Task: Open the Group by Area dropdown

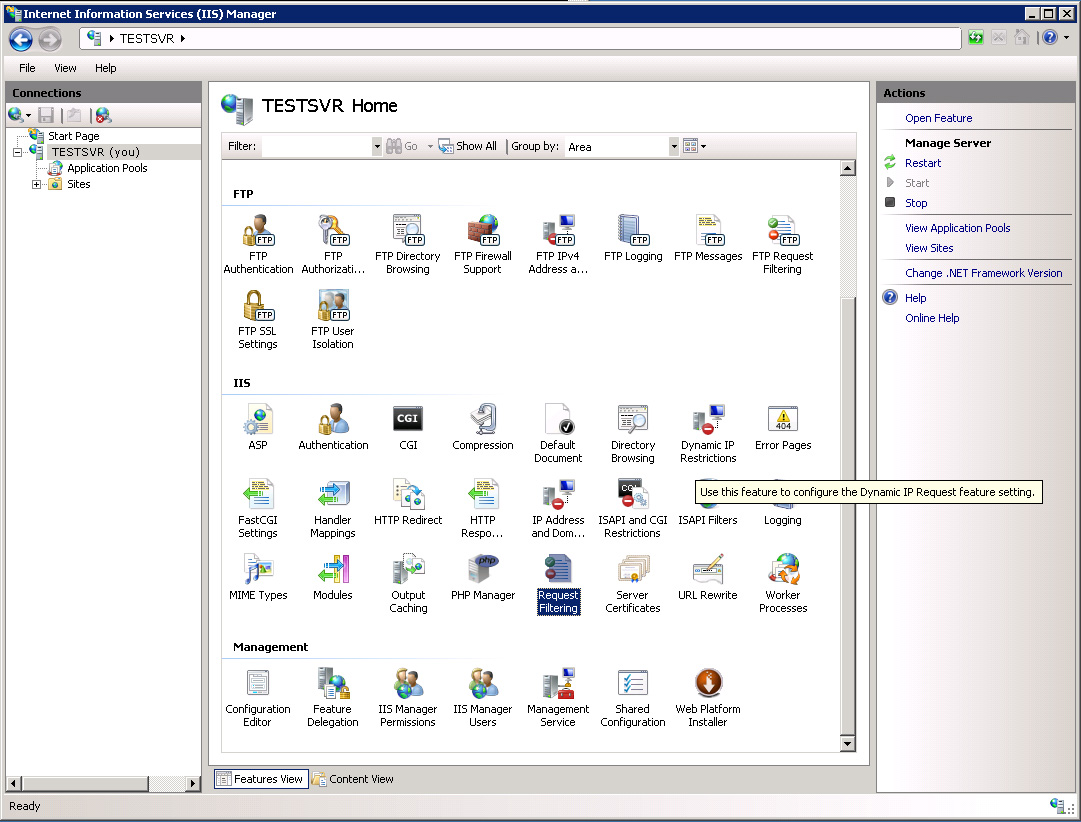Action: [674, 146]
